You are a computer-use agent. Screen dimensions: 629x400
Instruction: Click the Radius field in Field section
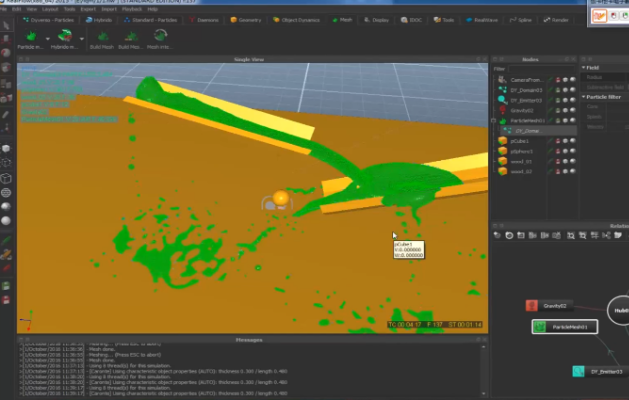coord(606,77)
